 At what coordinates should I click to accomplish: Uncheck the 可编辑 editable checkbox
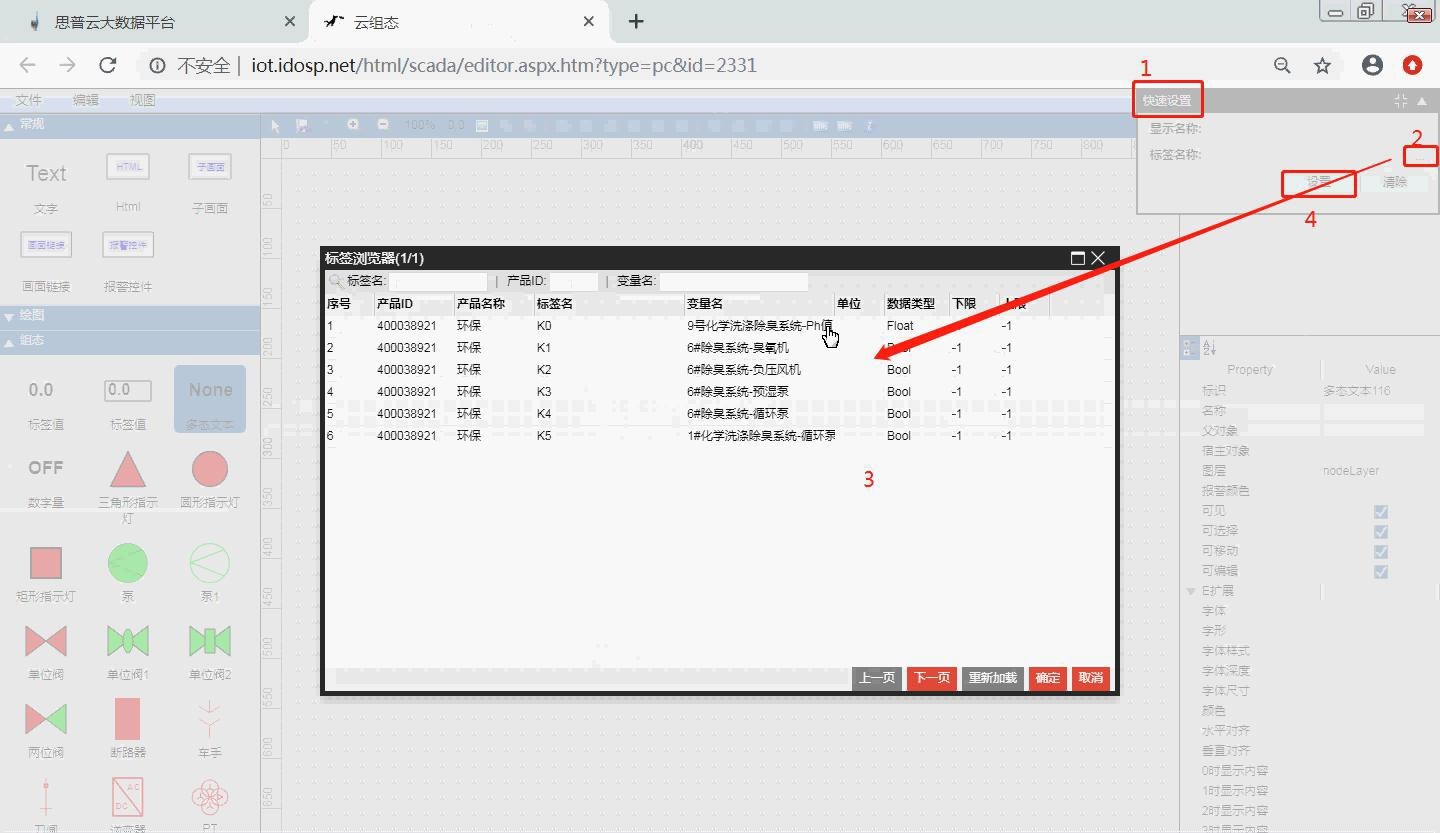1381,572
